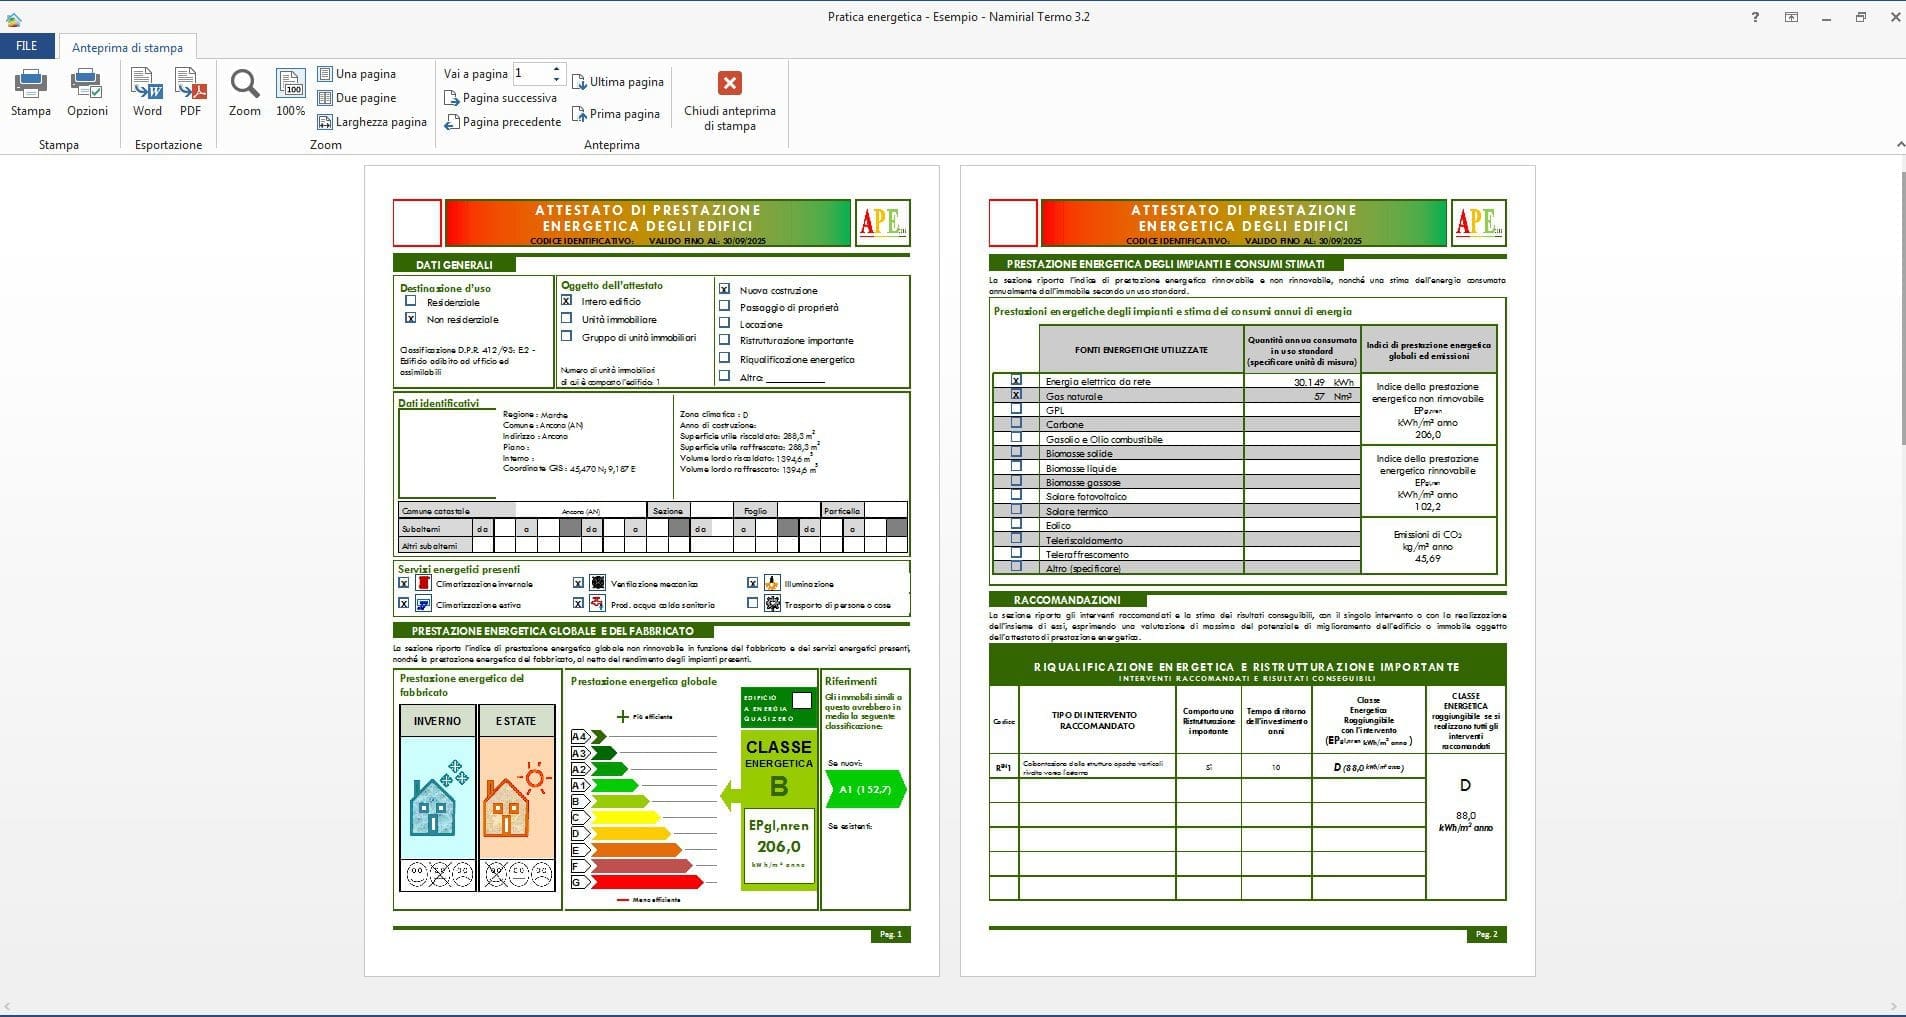Click Chiudi anteprima di stampa
The height and width of the screenshot is (1017, 1906).
pyautogui.click(x=729, y=100)
